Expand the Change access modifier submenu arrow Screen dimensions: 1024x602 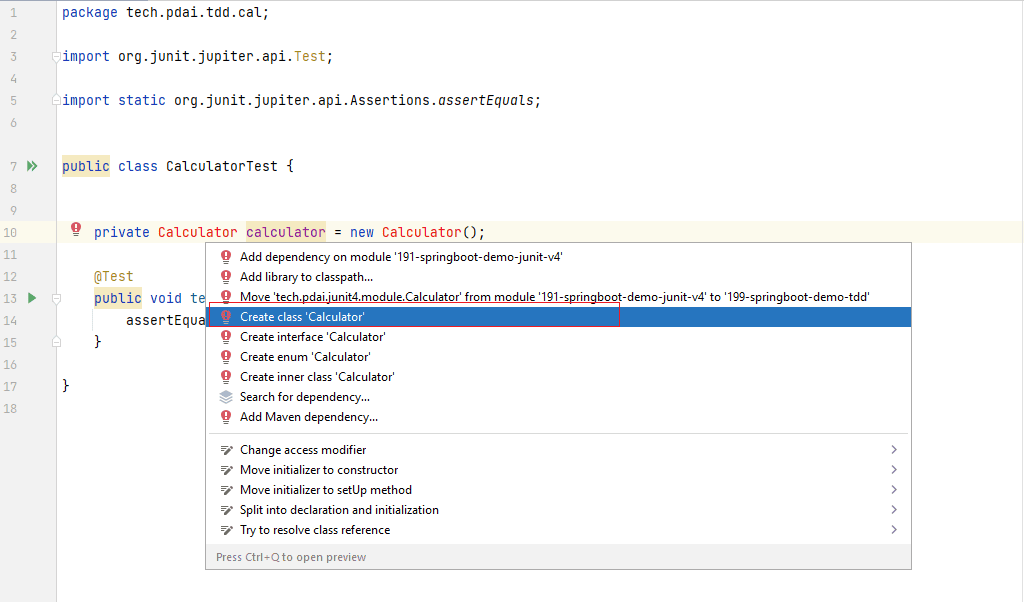(894, 450)
